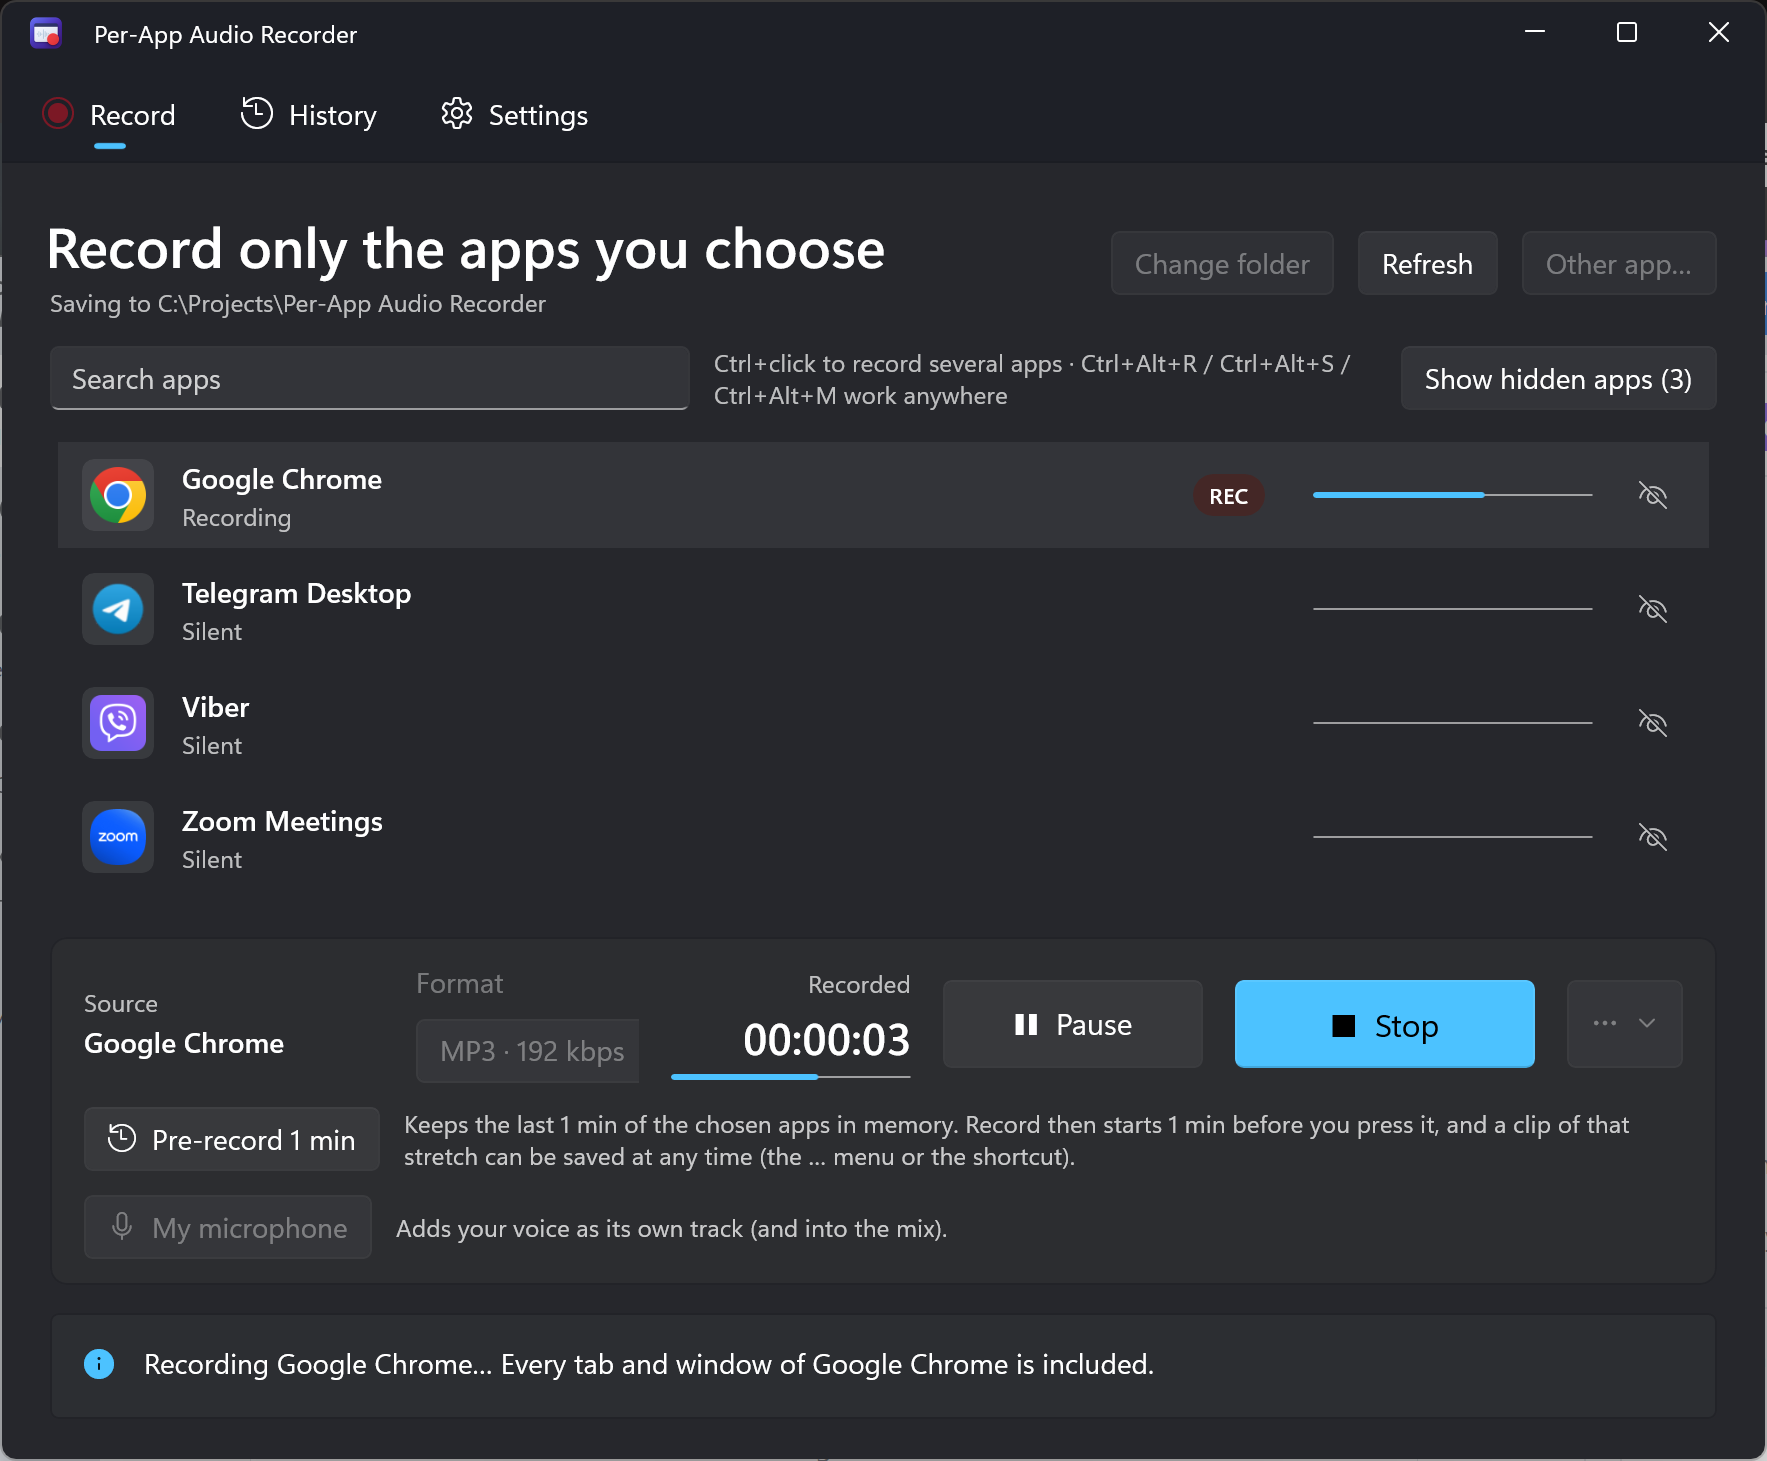This screenshot has height=1461, width=1767.
Task: Refresh the app list
Action: [1427, 264]
